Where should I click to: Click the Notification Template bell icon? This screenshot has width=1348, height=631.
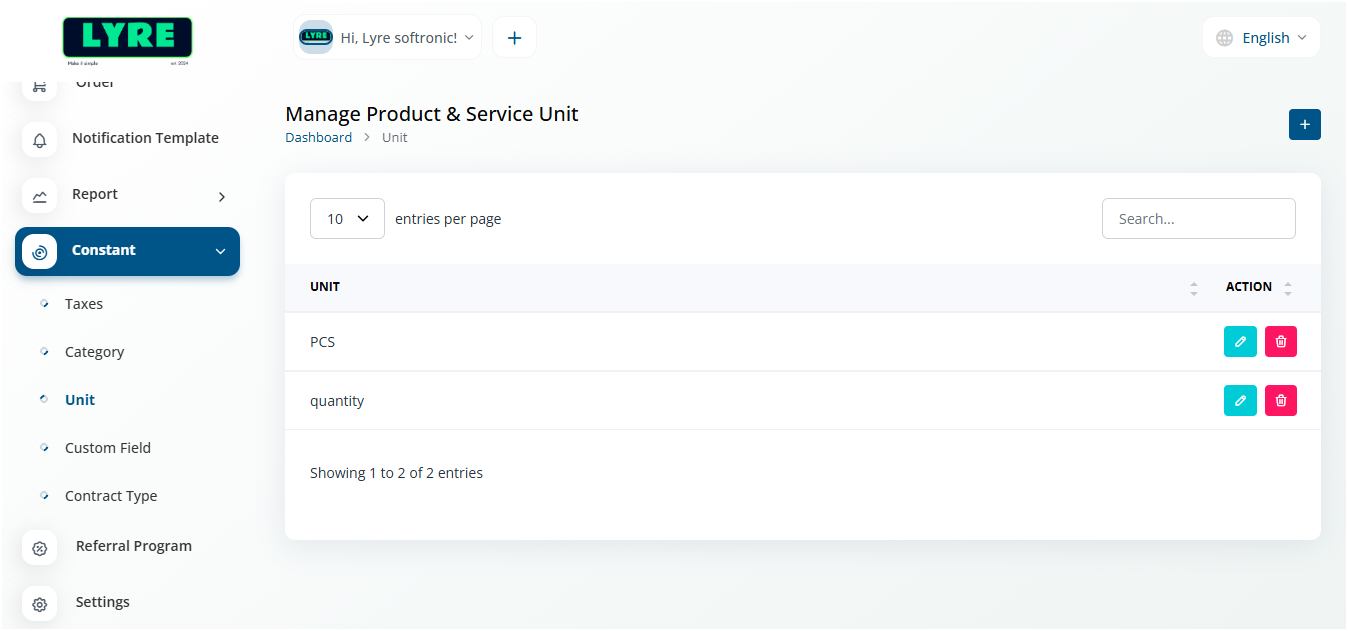pyautogui.click(x=40, y=140)
